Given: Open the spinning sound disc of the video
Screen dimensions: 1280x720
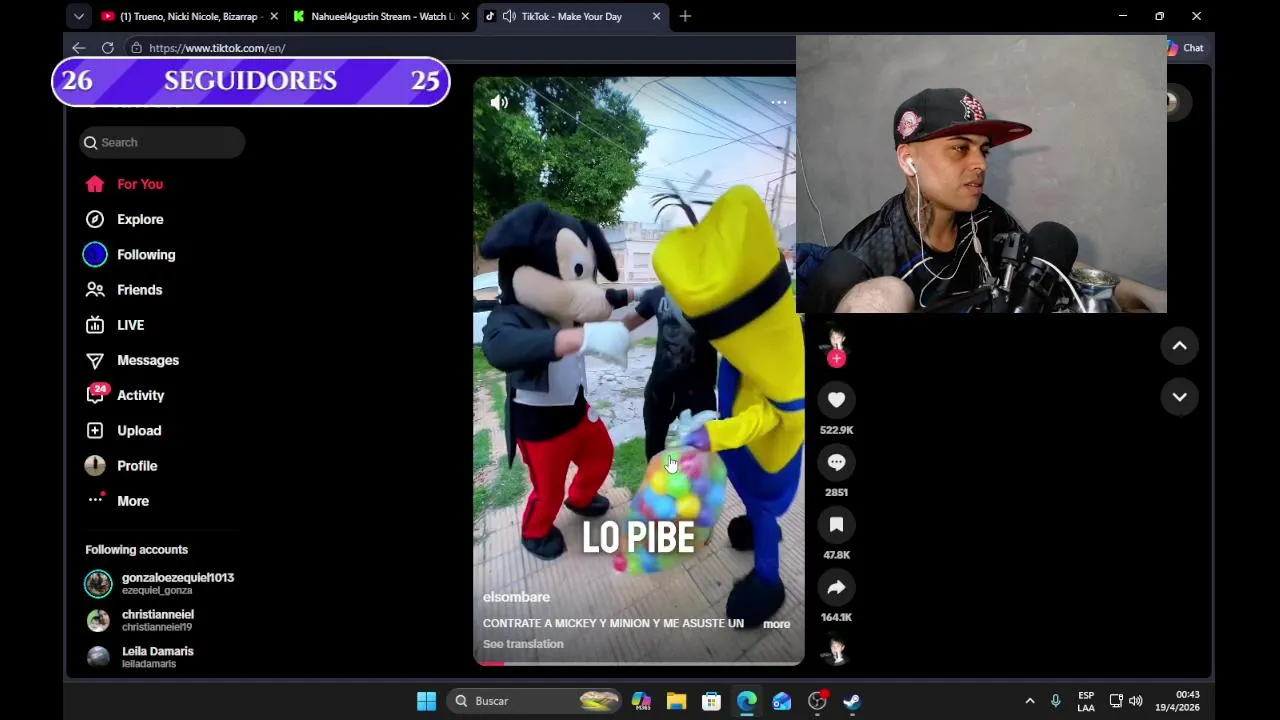Looking at the screenshot, I should pos(836,651).
